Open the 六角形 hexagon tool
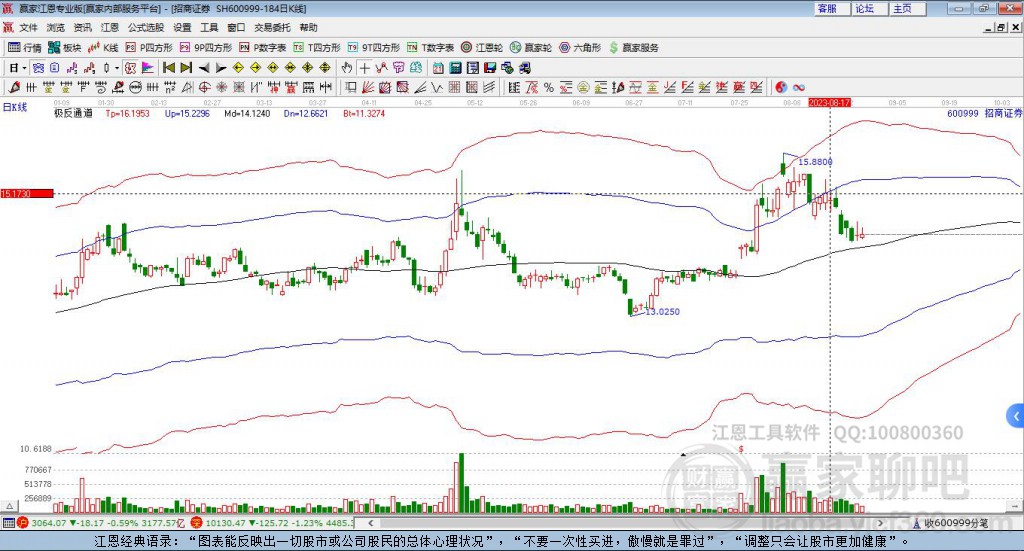The width and height of the screenshot is (1024, 551). point(580,48)
